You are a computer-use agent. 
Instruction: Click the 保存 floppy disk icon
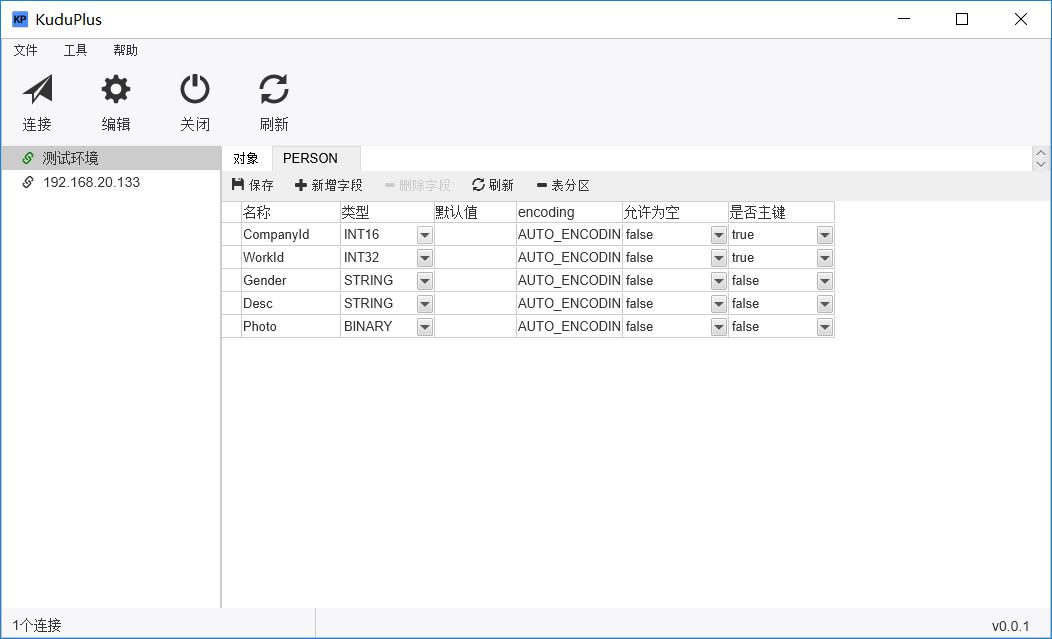tap(238, 184)
